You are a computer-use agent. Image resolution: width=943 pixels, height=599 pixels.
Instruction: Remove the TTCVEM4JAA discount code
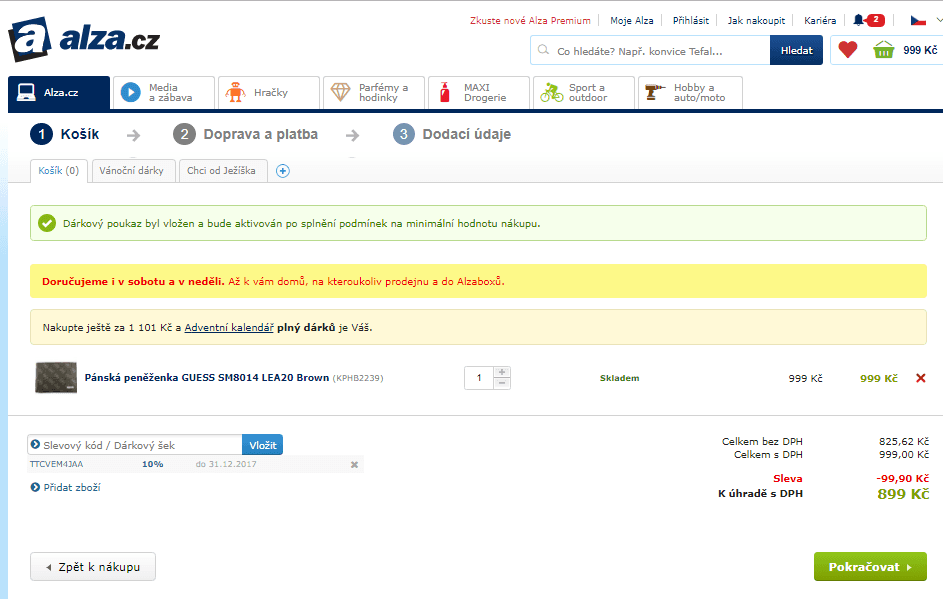(x=354, y=465)
